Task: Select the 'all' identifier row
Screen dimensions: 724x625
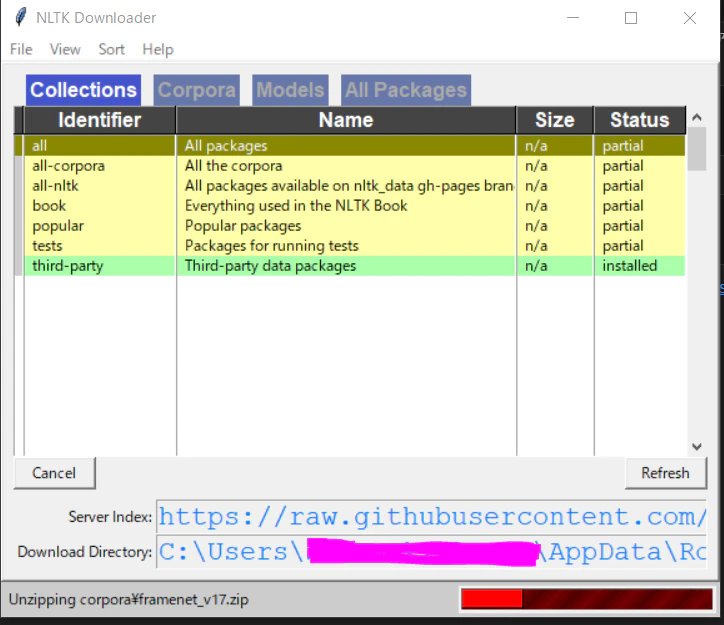Action: (x=99, y=146)
